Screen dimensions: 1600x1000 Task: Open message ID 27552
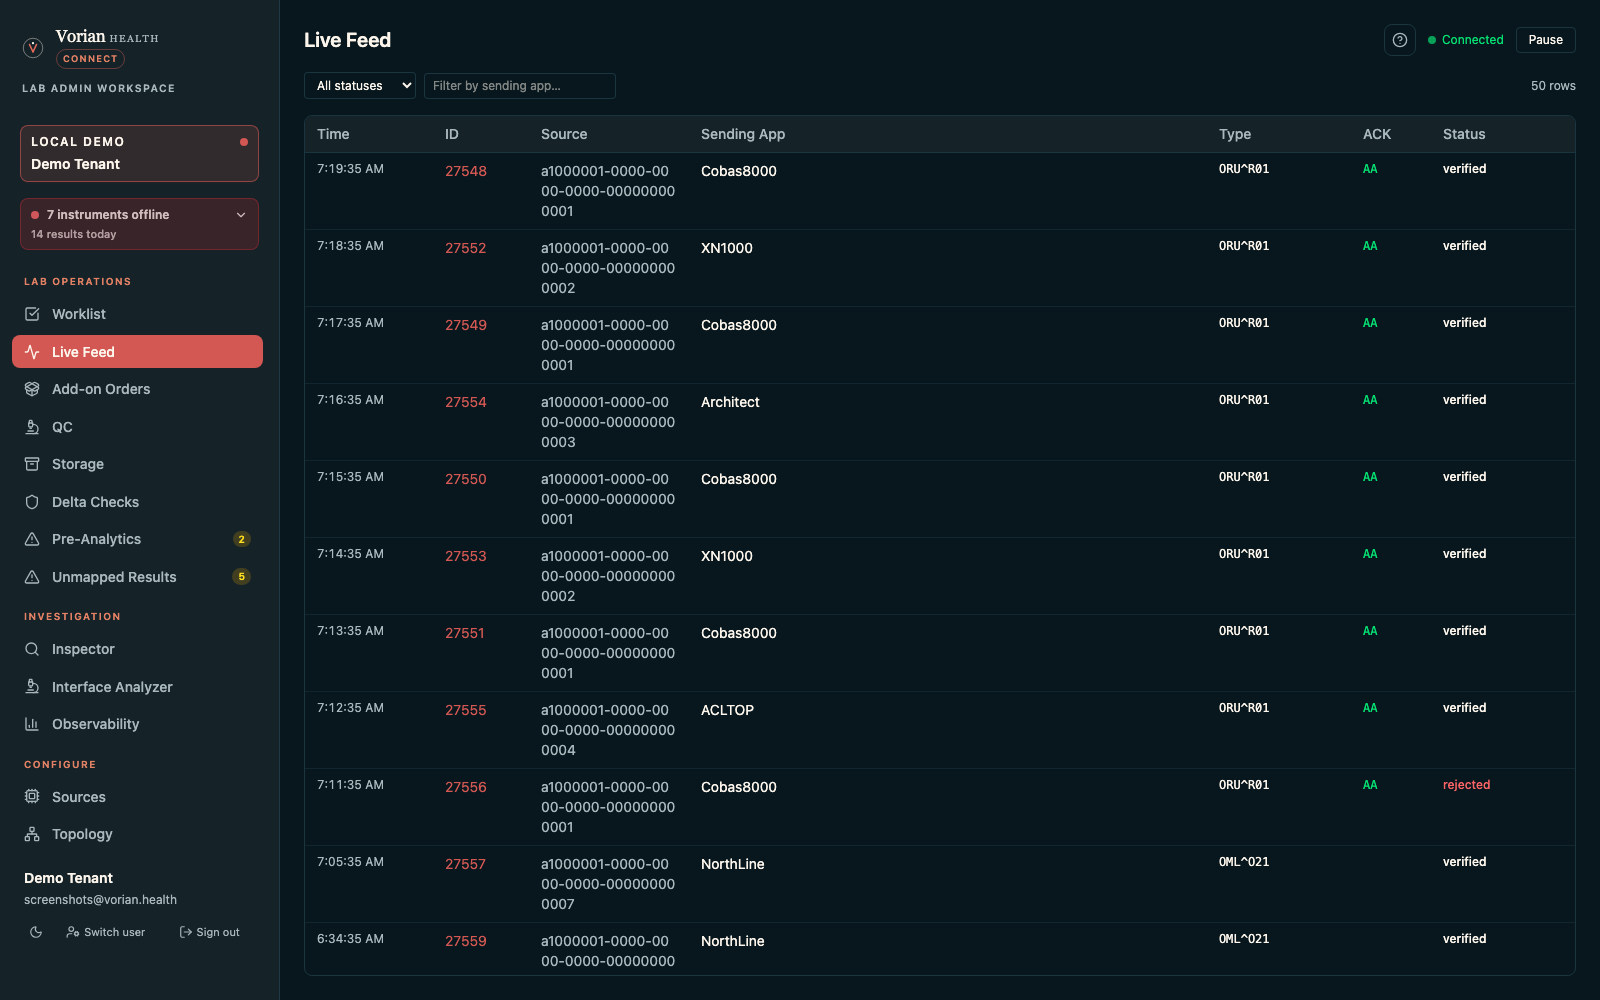[466, 248]
